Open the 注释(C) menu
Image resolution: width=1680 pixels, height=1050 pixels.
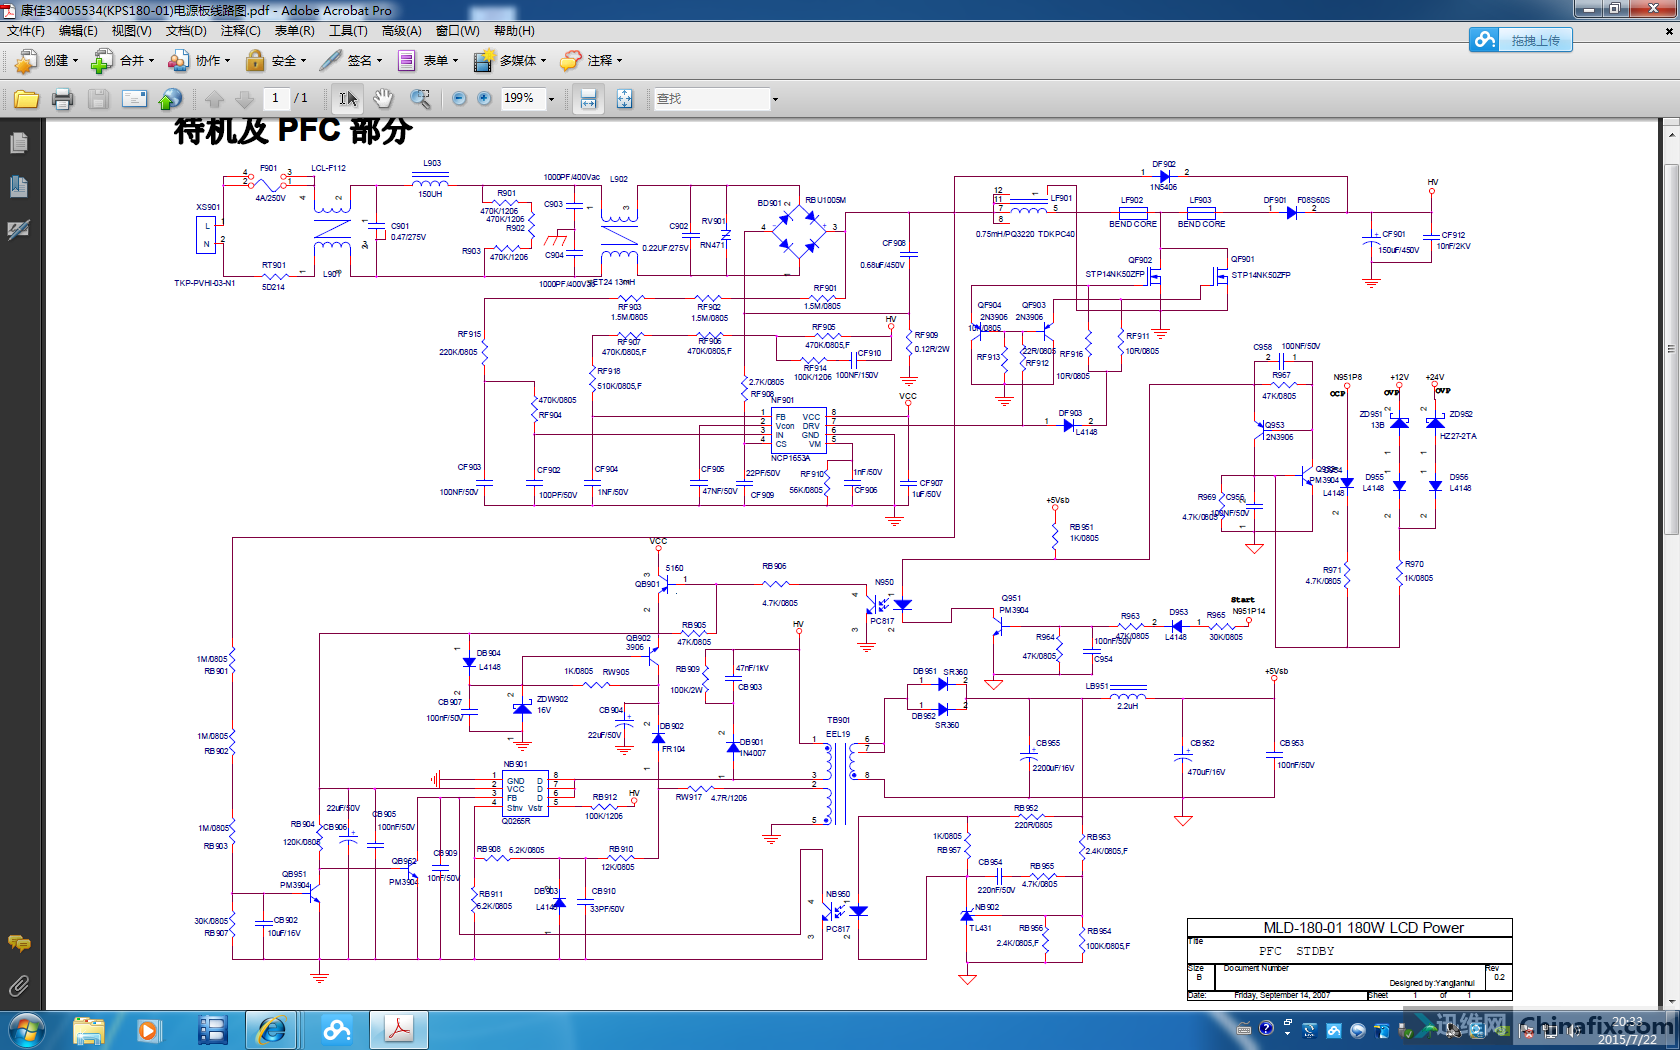coord(240,31)
